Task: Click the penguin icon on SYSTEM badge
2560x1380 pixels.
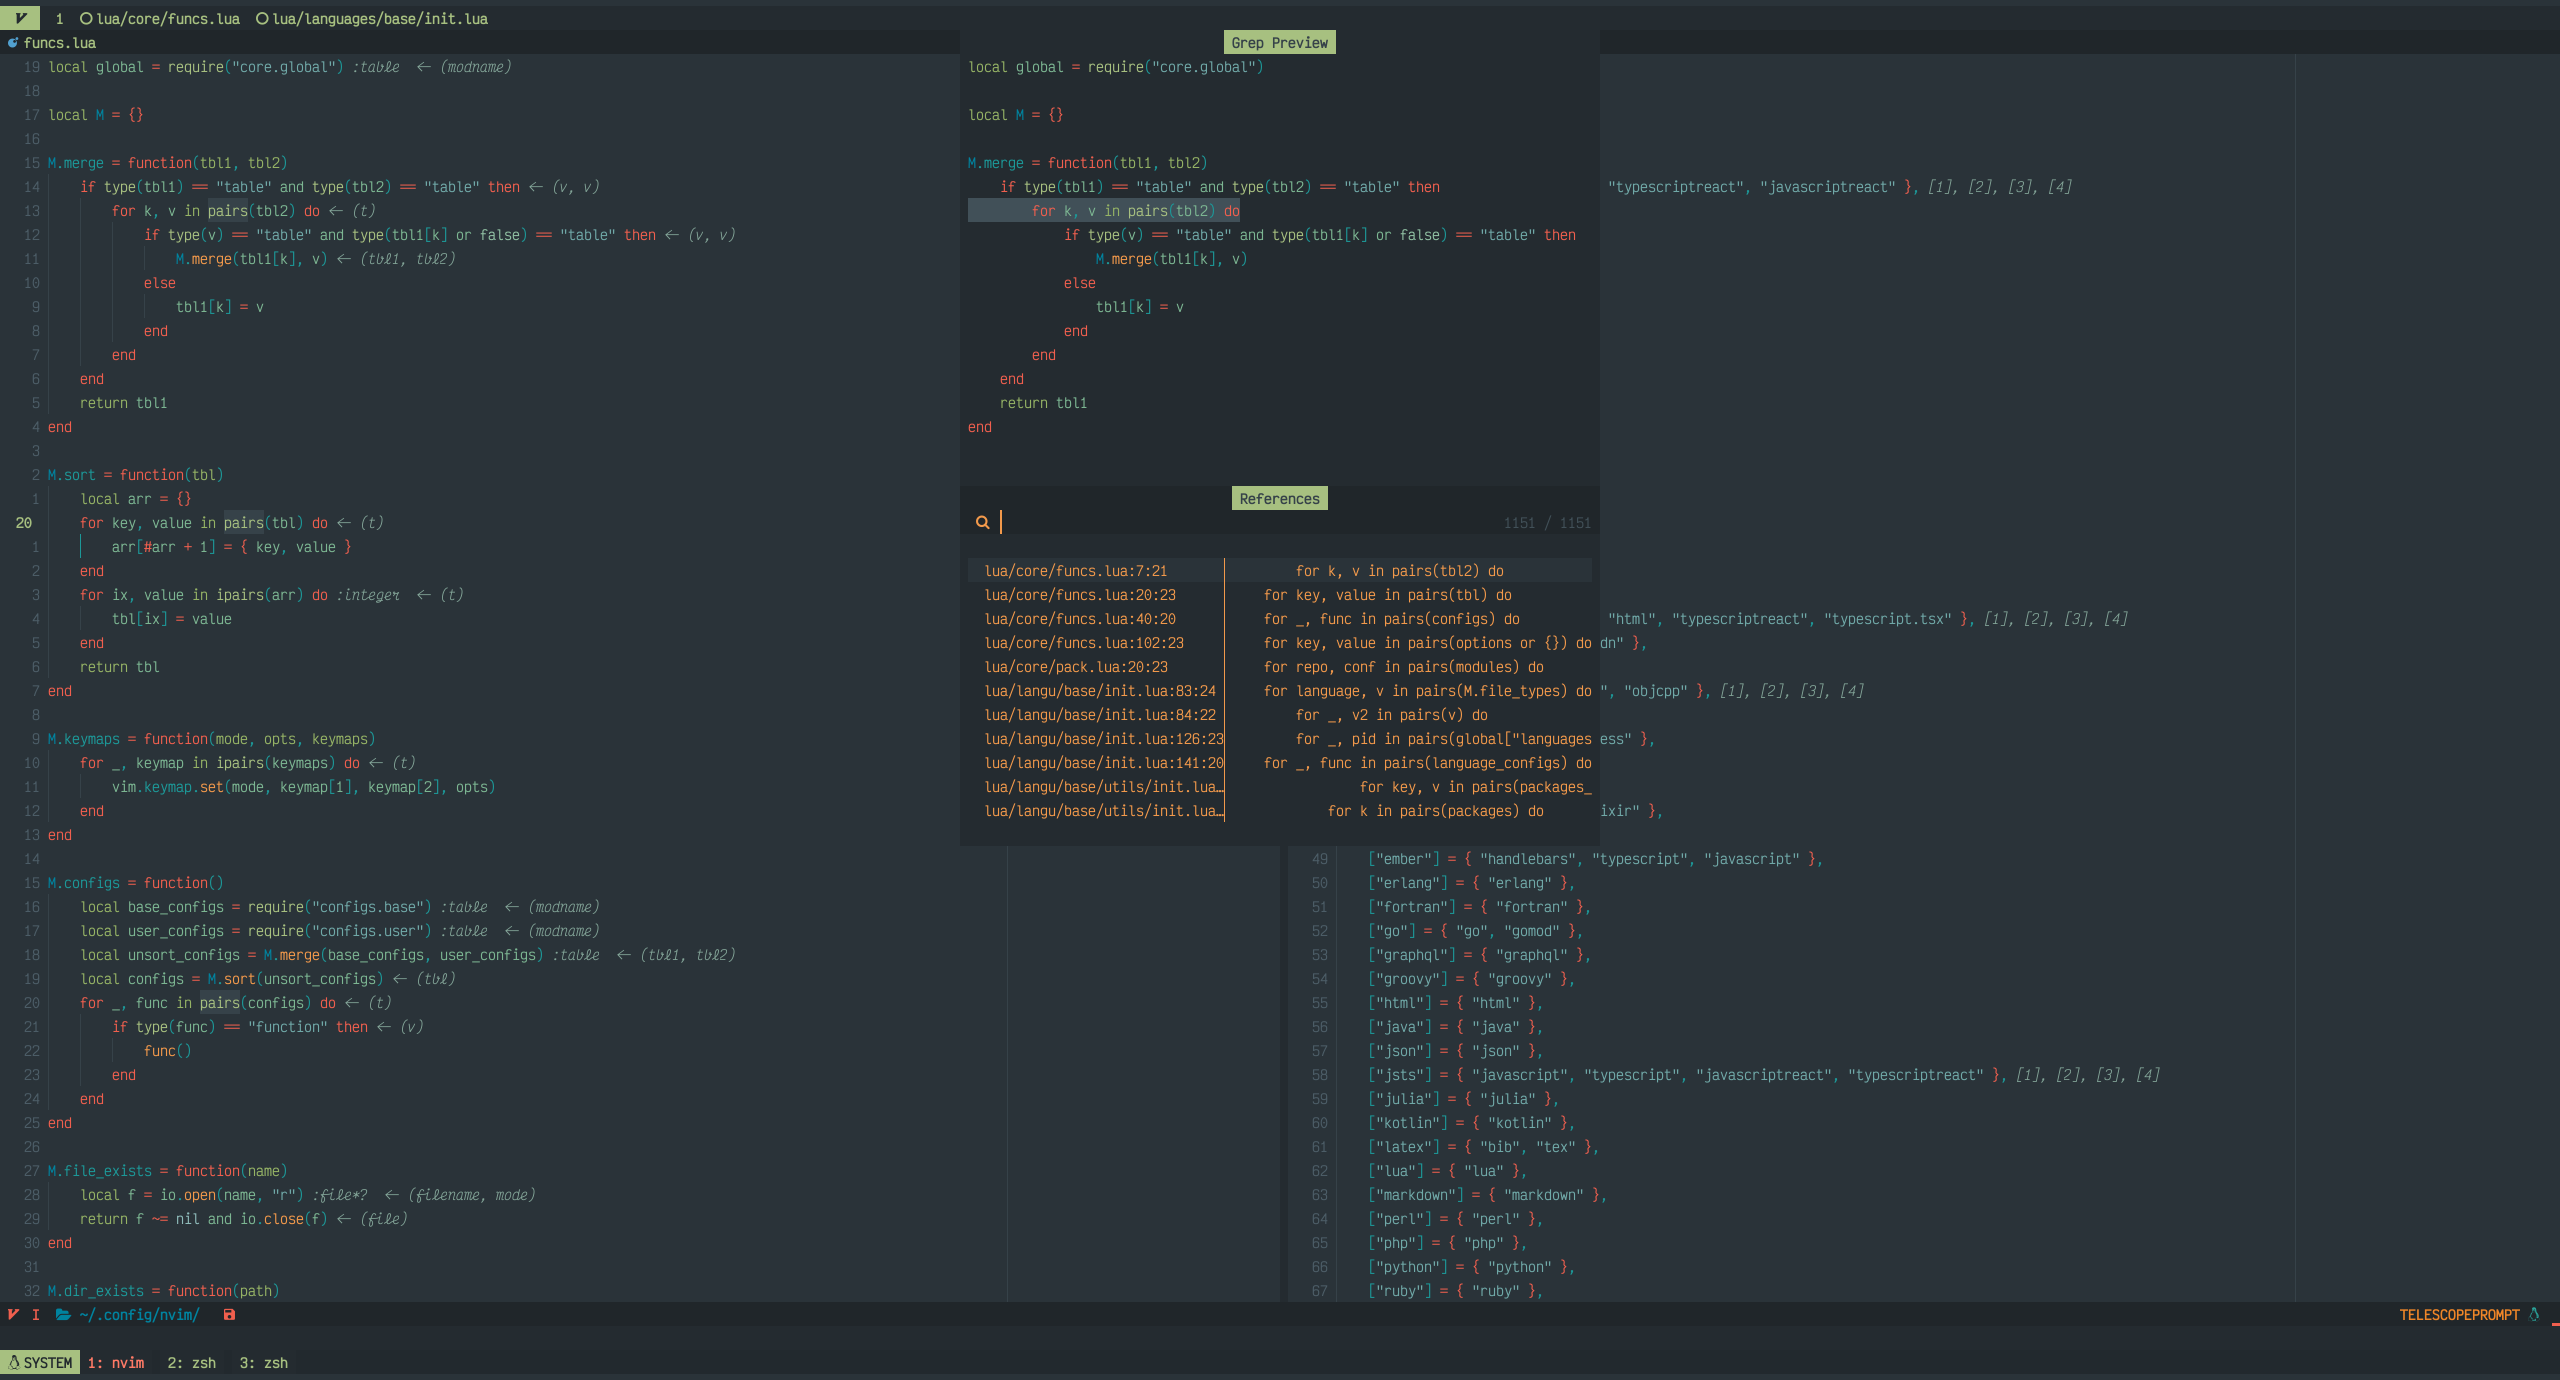Action: [x=14, y=1363]
